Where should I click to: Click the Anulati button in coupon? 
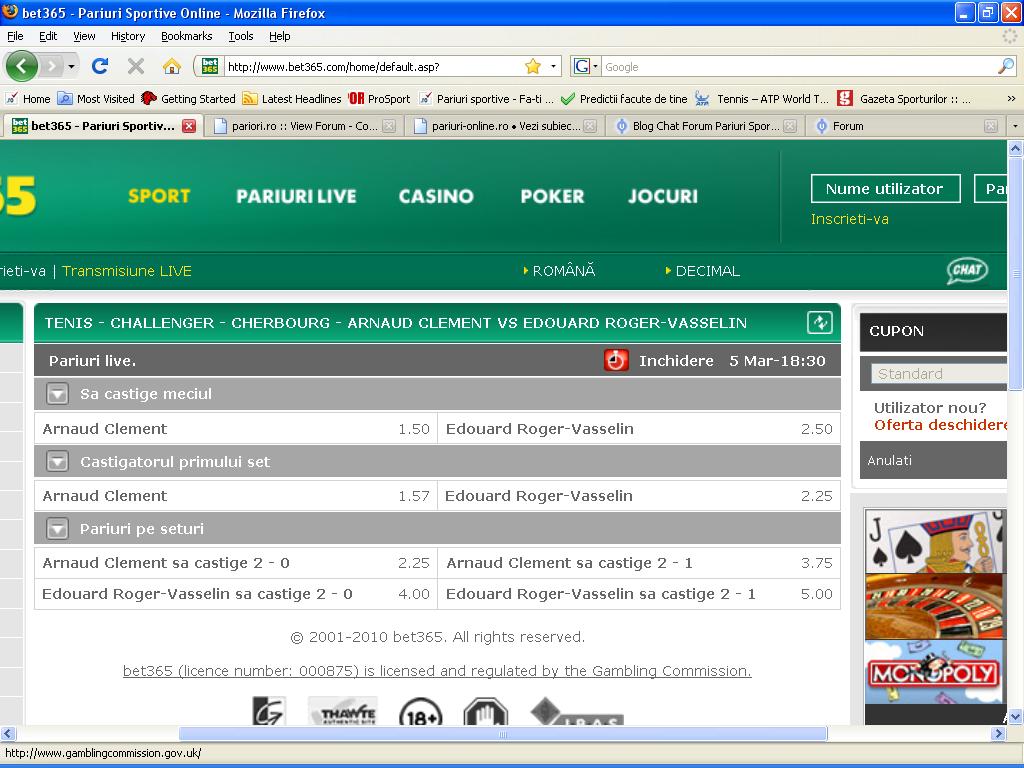coord(889,460)
